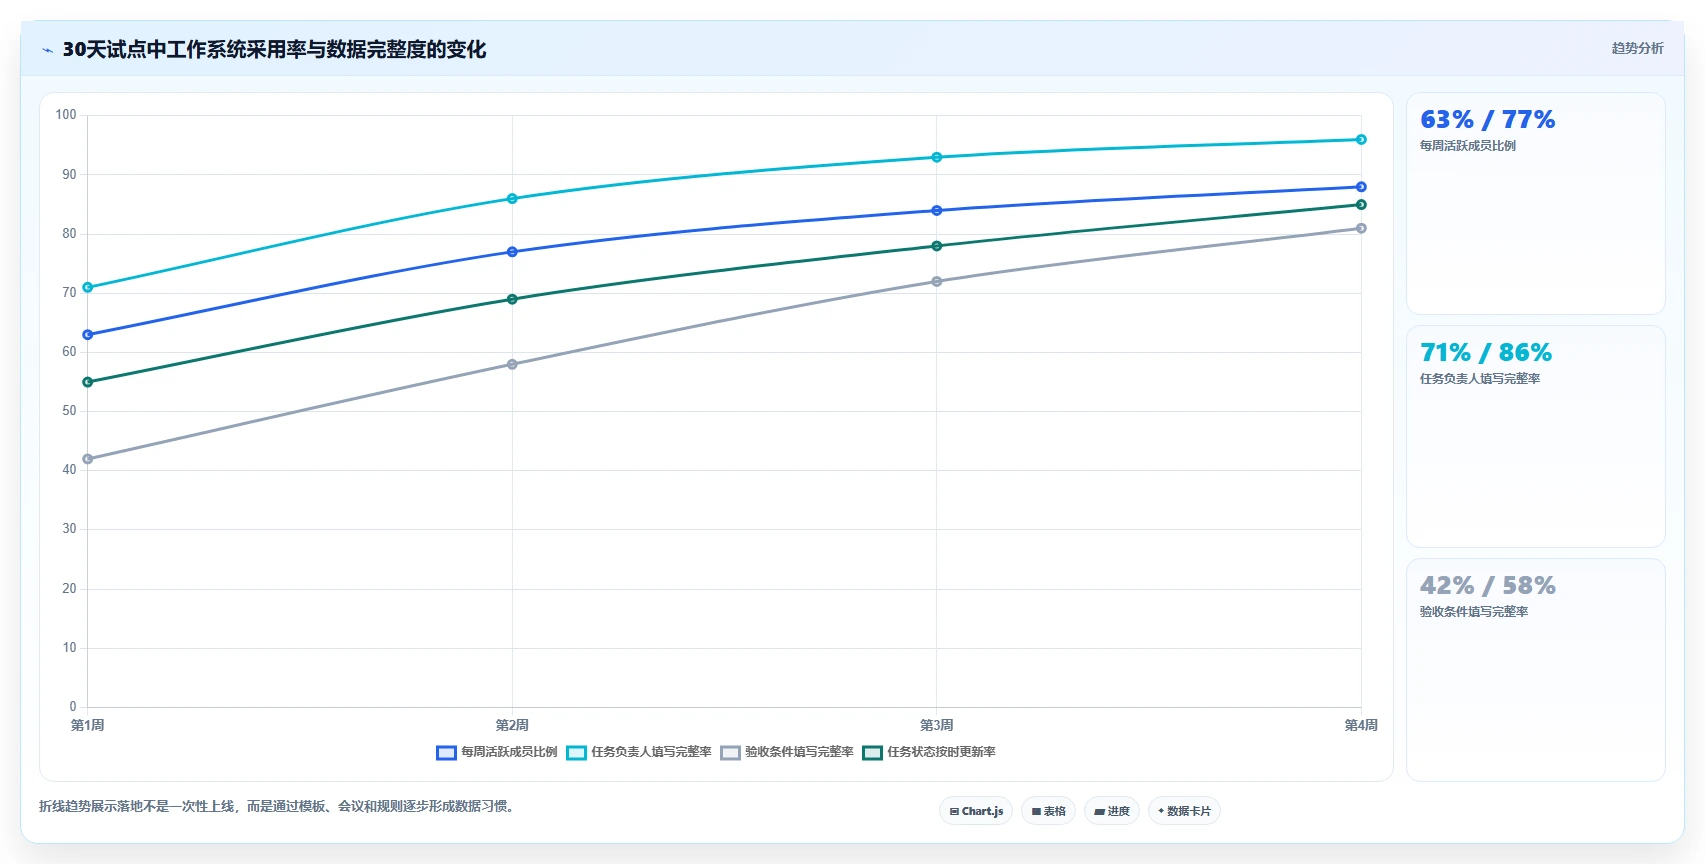Click the gray 验收条件填写完整率 legend swatch
The height and width of the screenshot is (864, 1705).
point(730,753)
